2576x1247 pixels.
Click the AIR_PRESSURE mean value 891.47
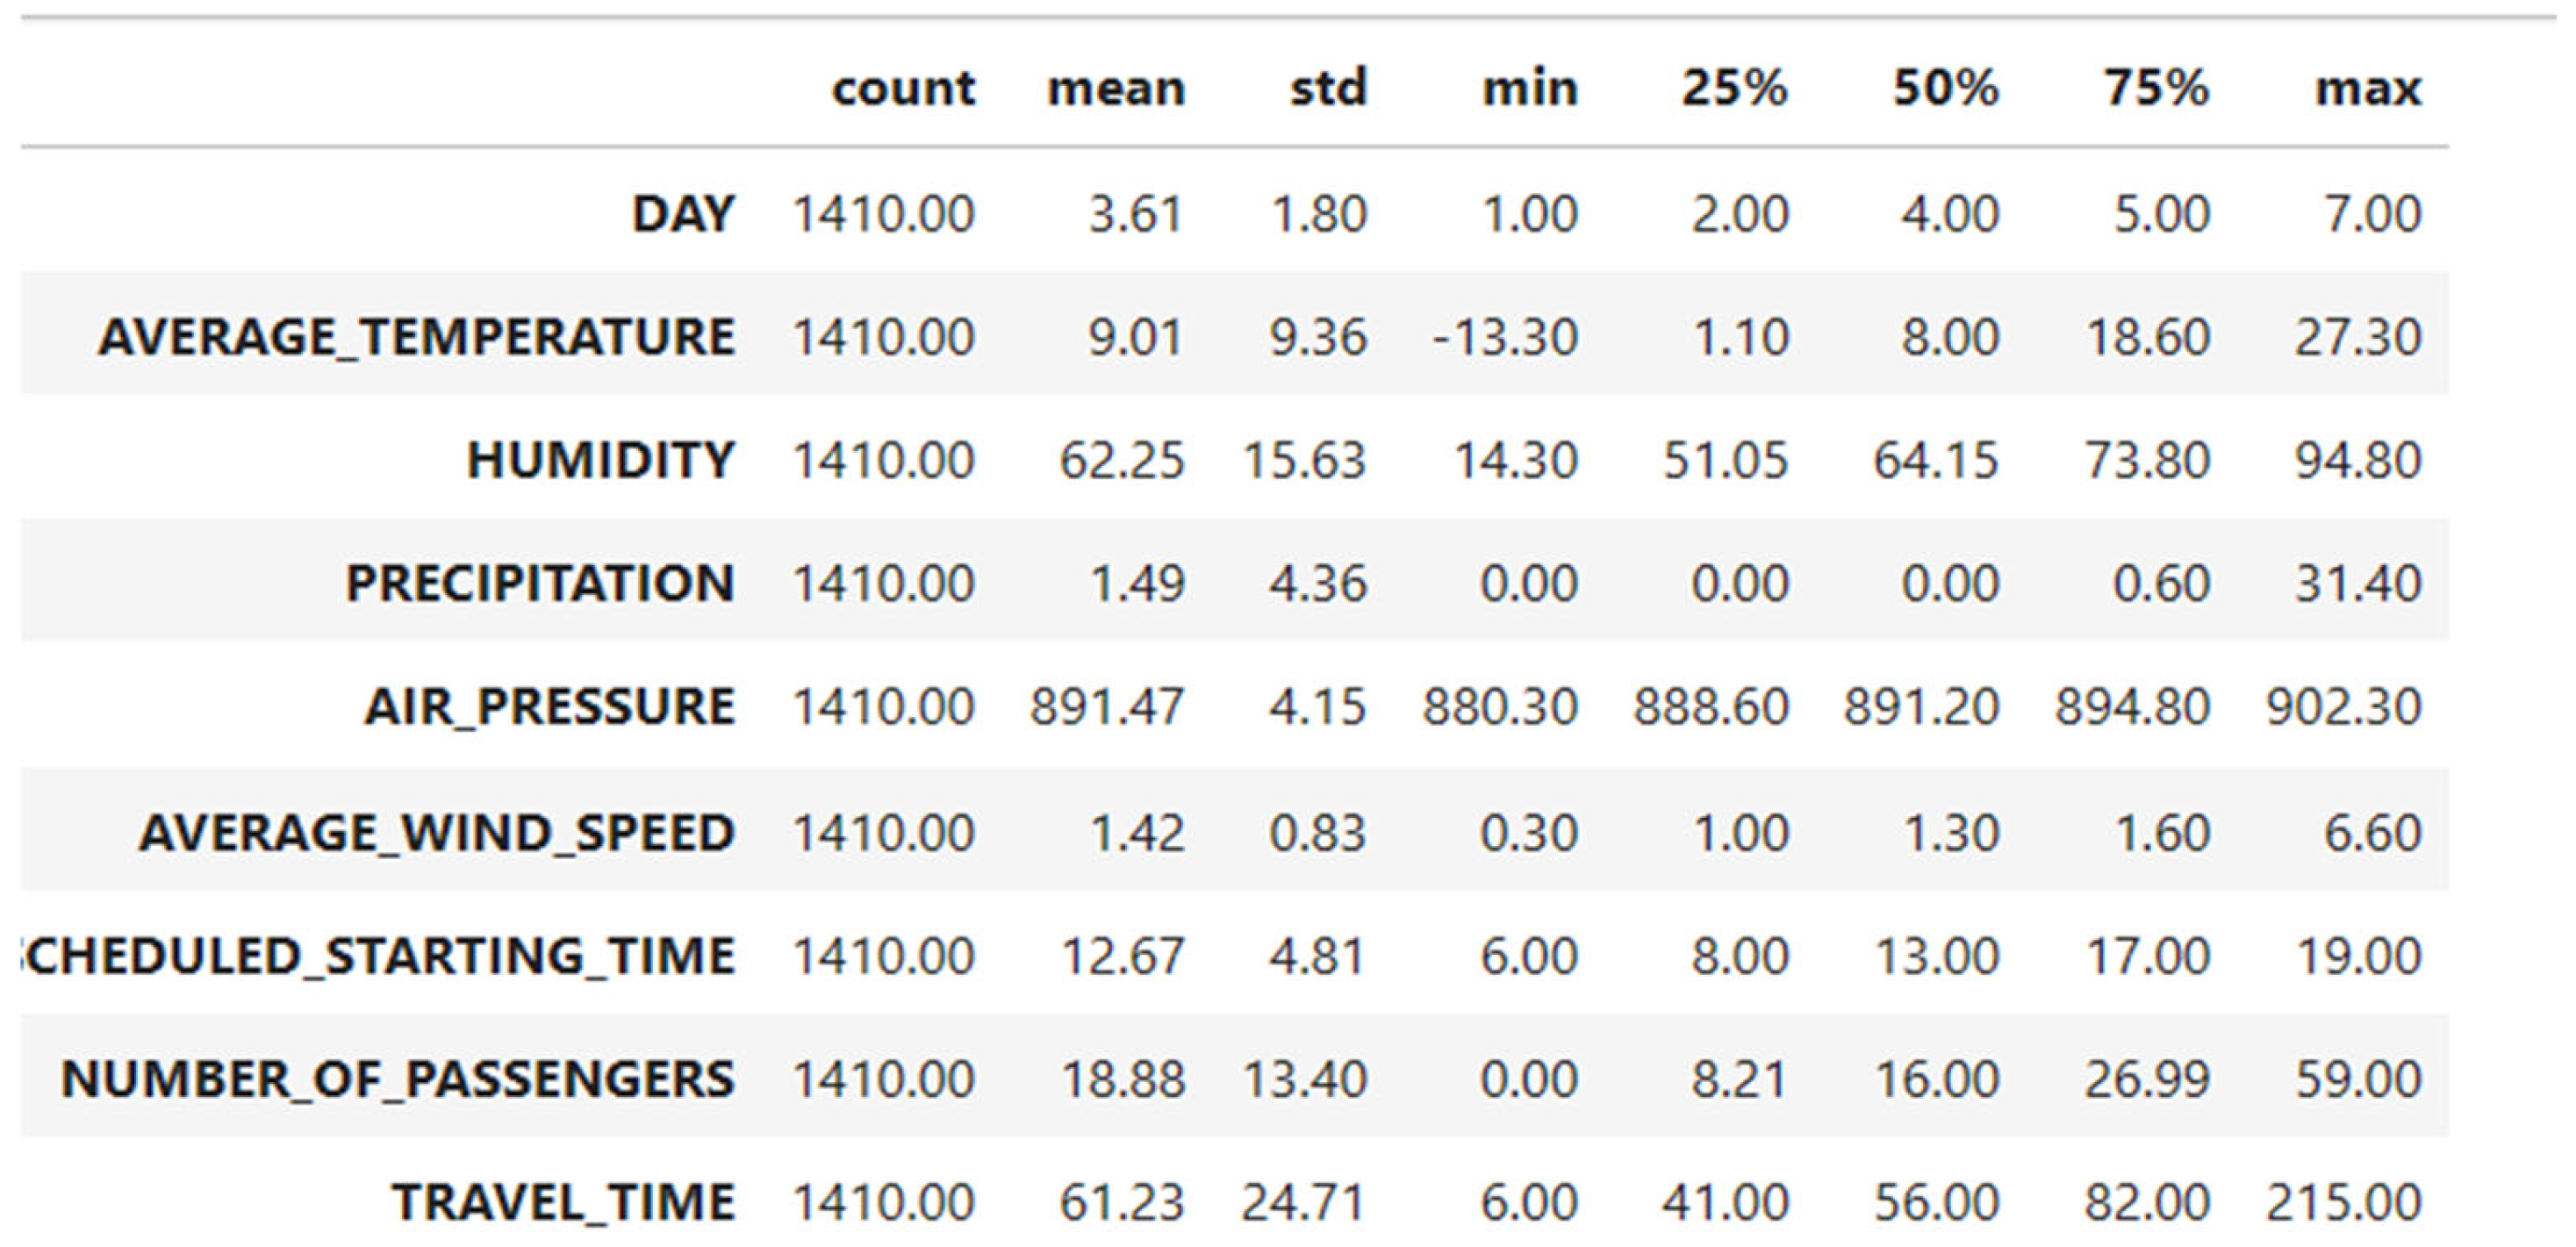click(1107, 706)
